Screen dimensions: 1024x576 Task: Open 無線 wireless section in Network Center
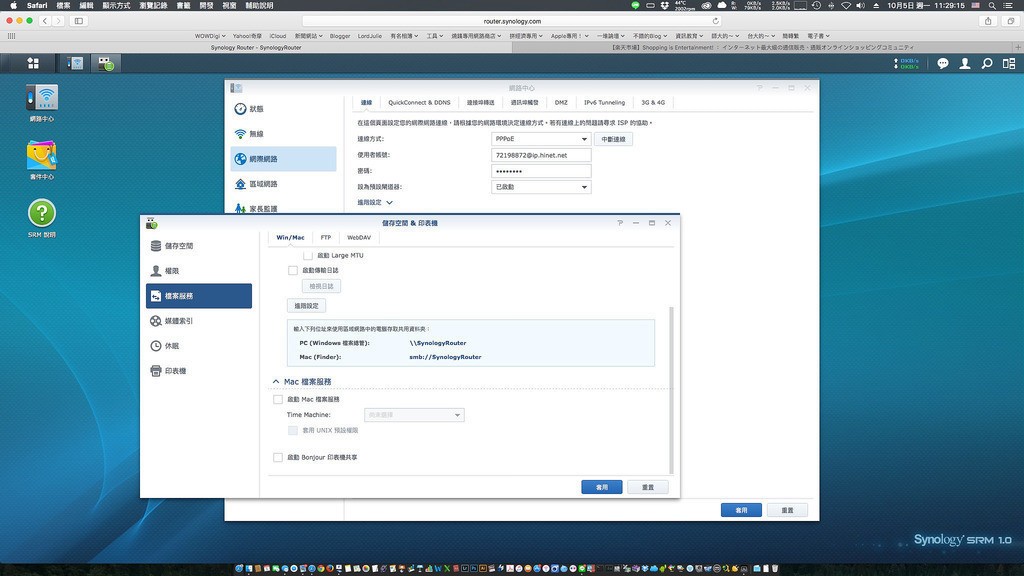coord(283,134)
